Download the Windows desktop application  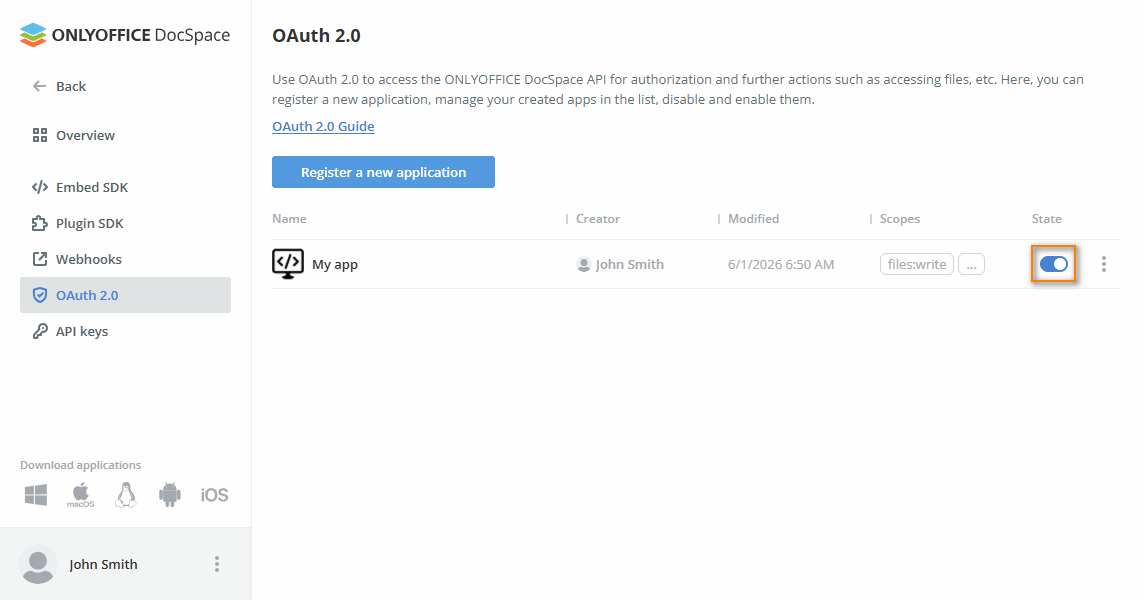36,495
